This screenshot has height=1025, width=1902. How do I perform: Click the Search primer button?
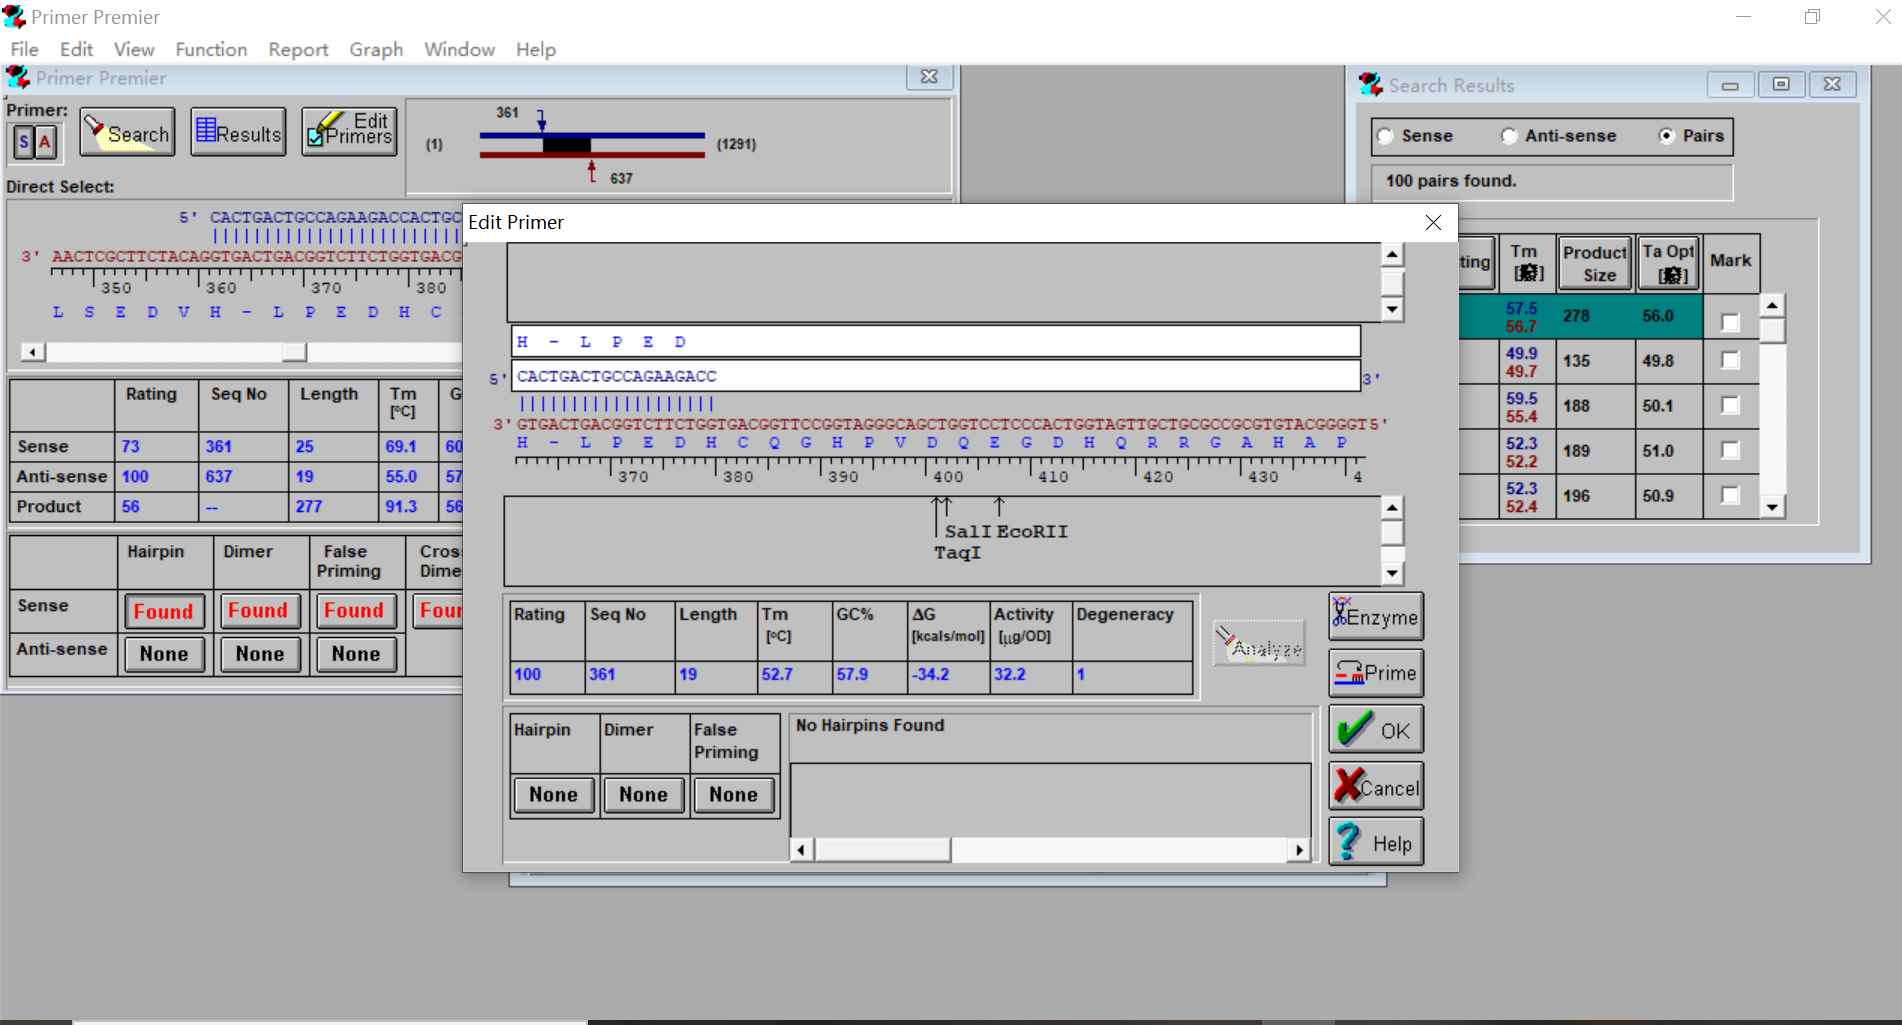(127, 132)
